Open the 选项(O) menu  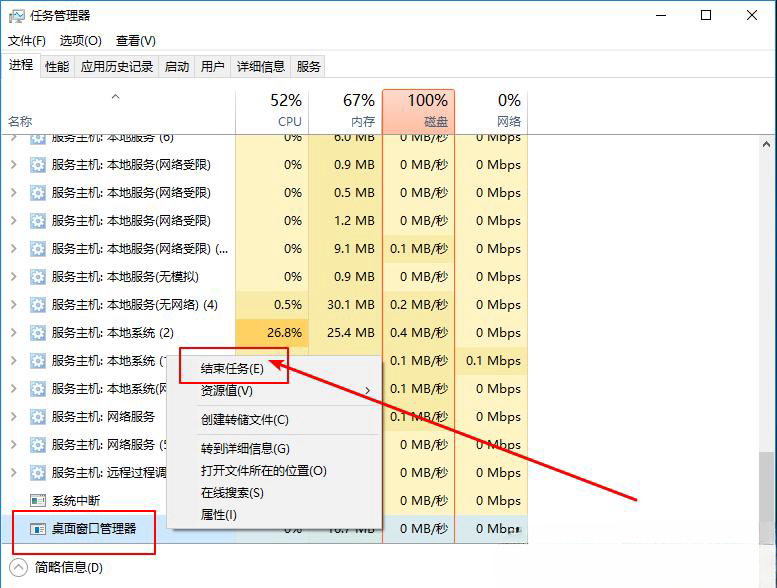tap(81, 41)
